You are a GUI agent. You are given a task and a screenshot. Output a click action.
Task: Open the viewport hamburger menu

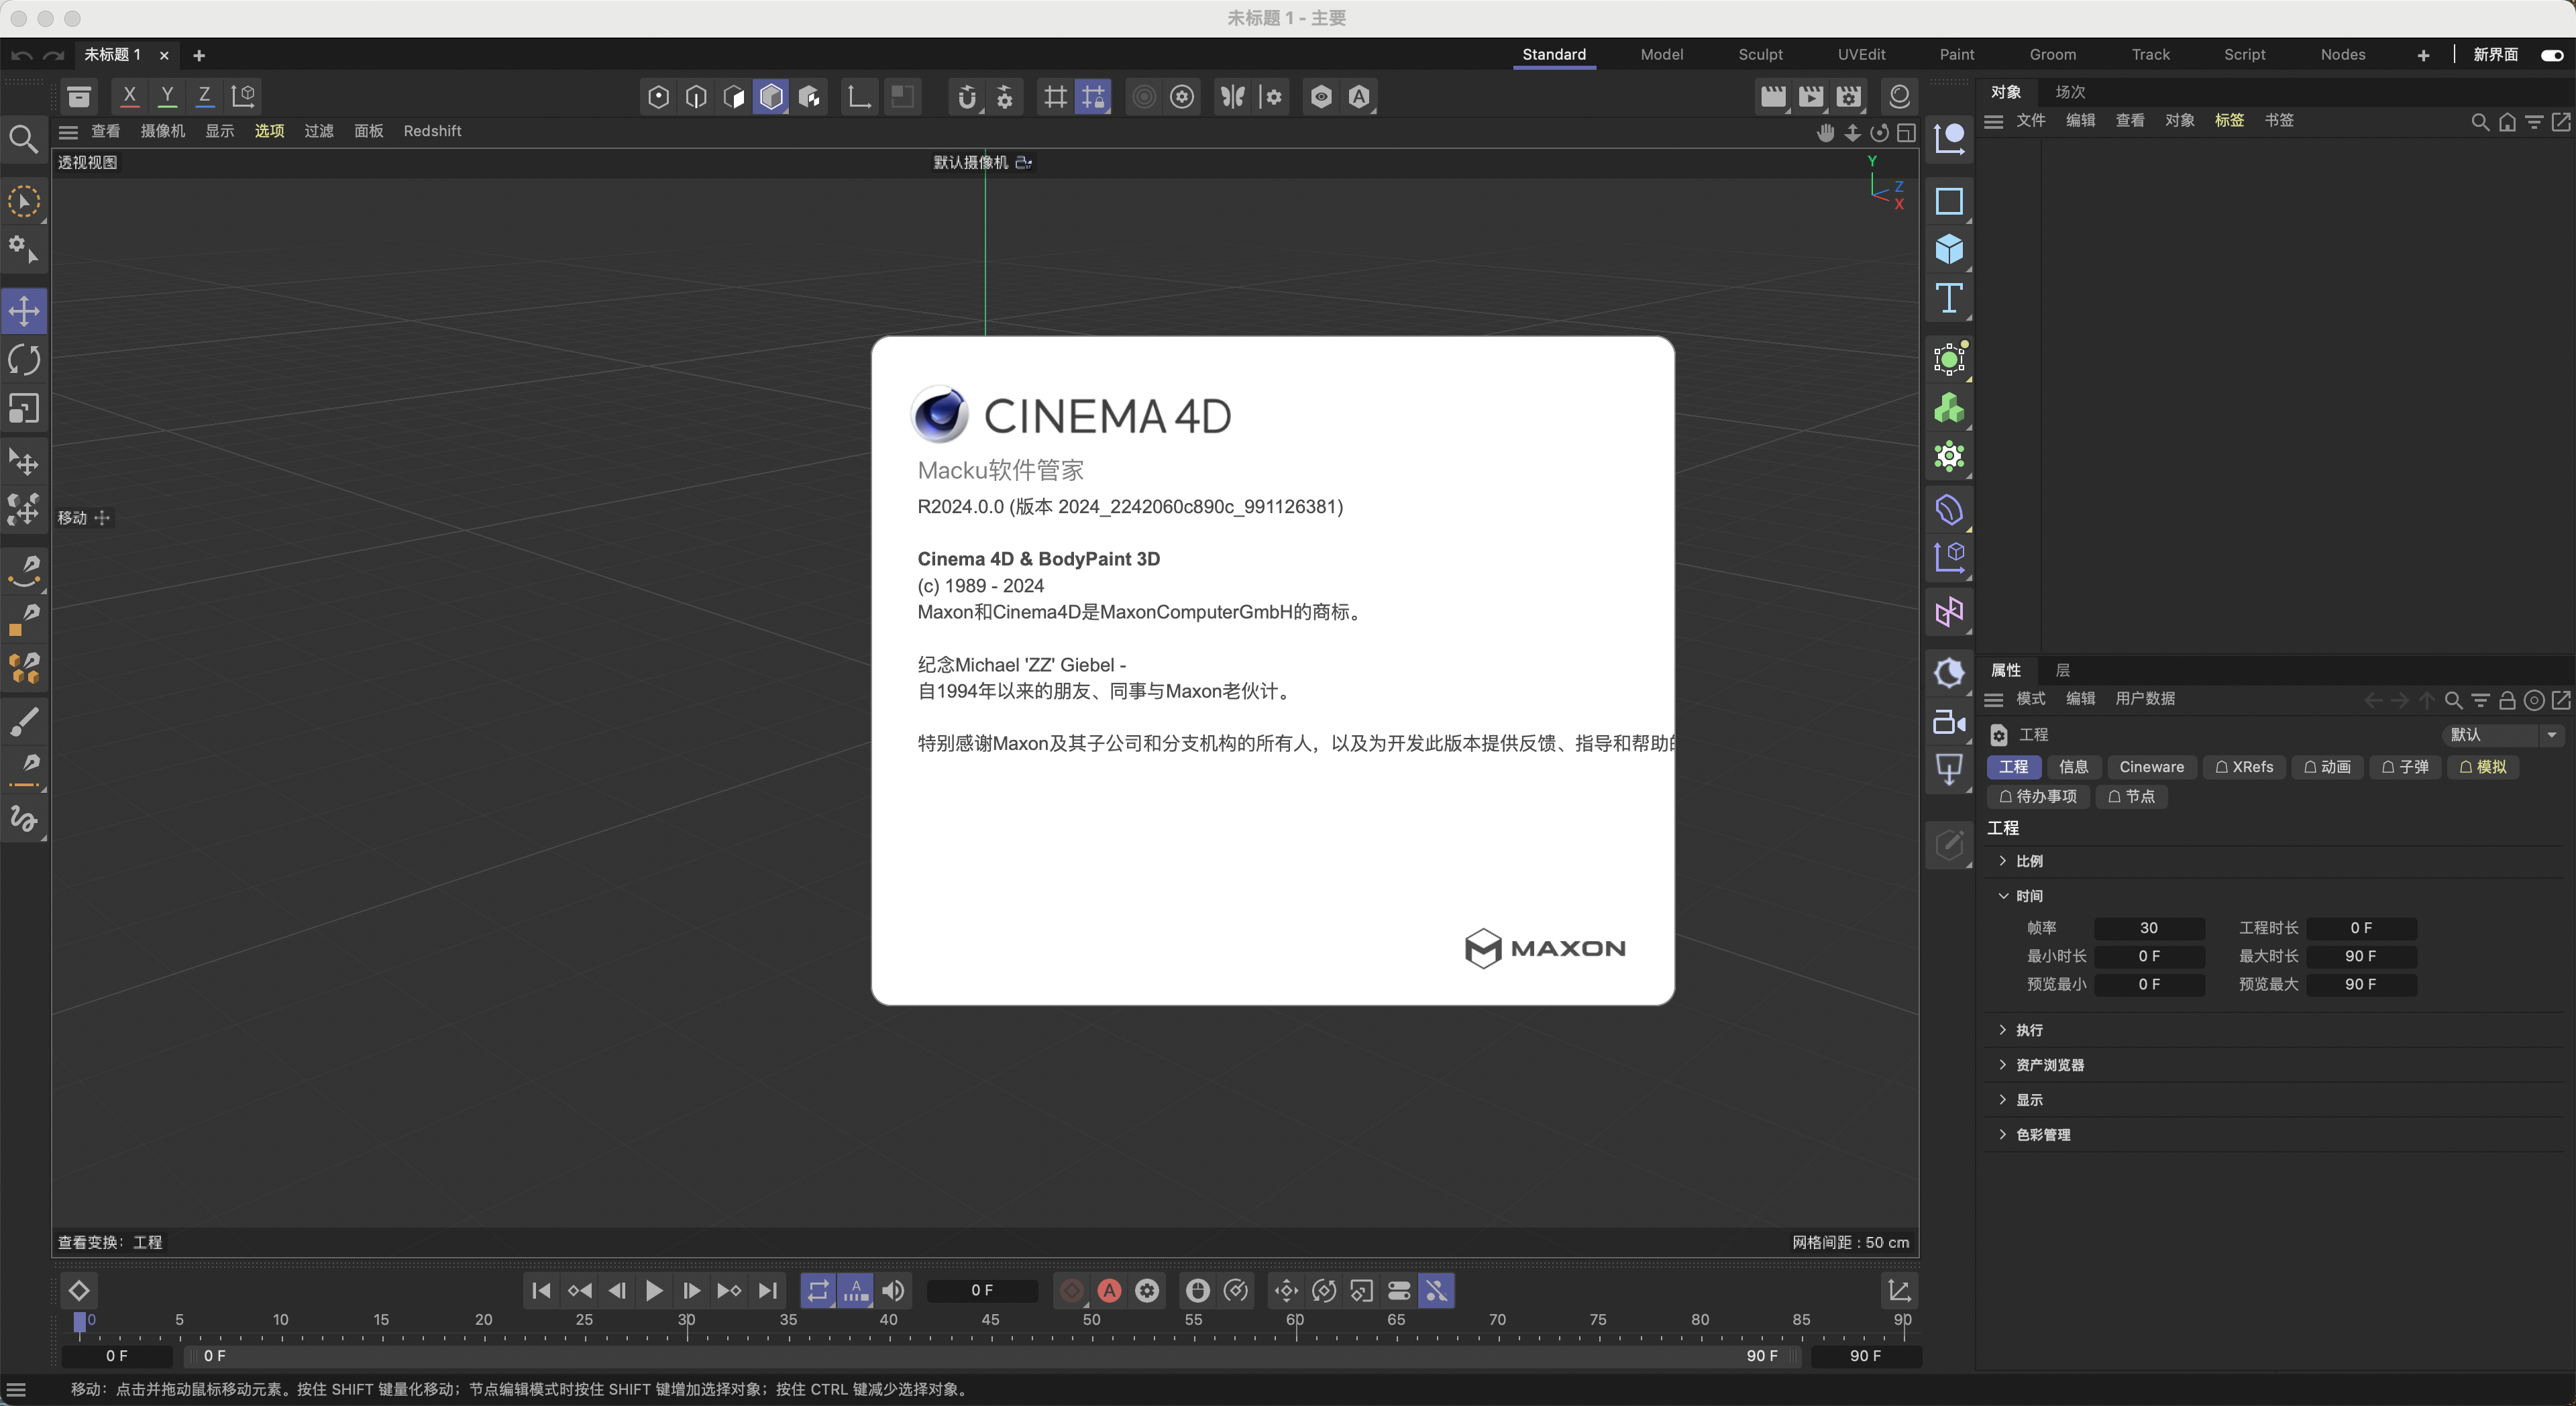click(68, 132)
